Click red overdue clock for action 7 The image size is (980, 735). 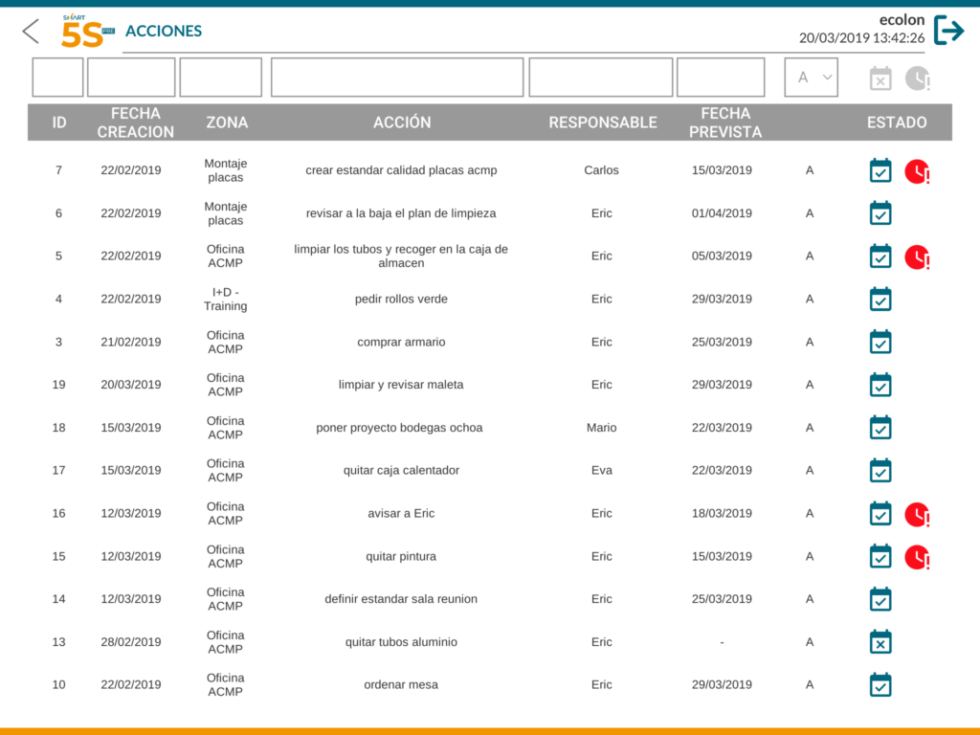point(917,171)
